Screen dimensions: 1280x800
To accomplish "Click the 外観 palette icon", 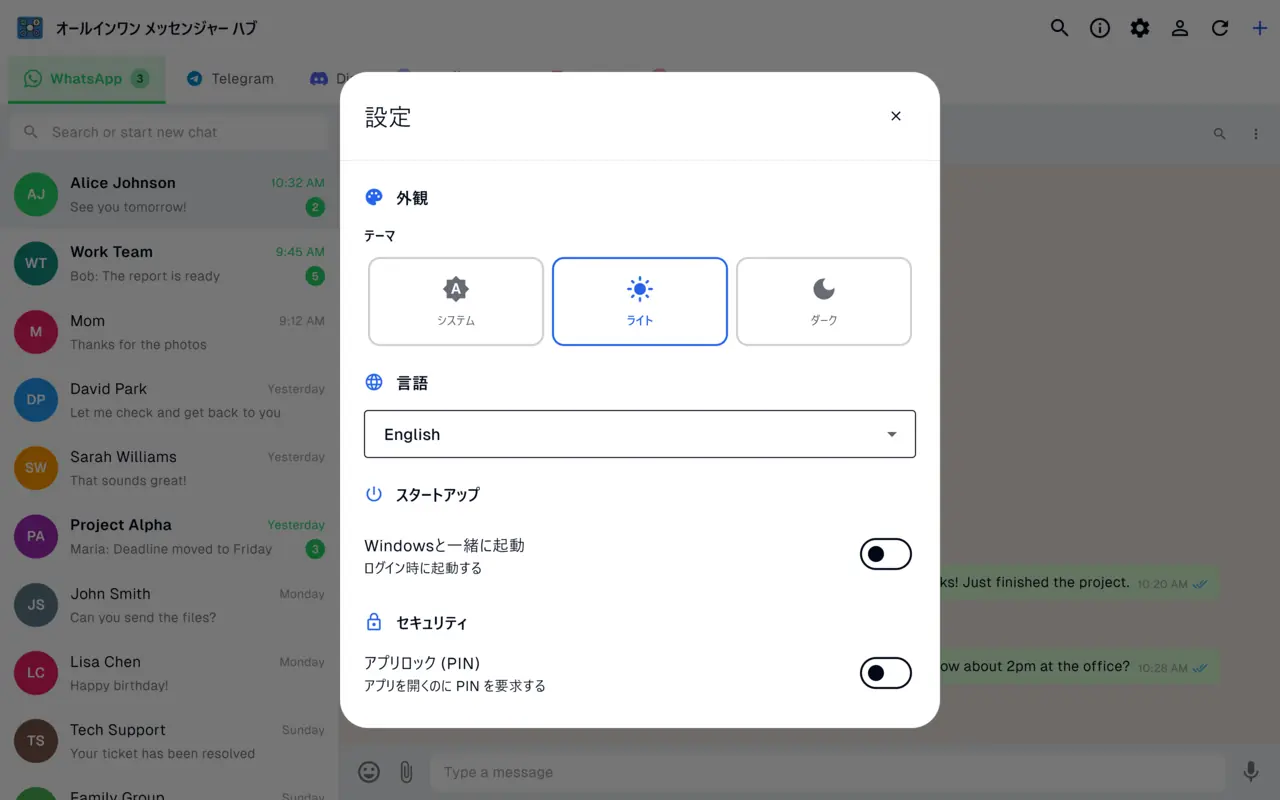I will pyautogui.click(x=374, y=197).
